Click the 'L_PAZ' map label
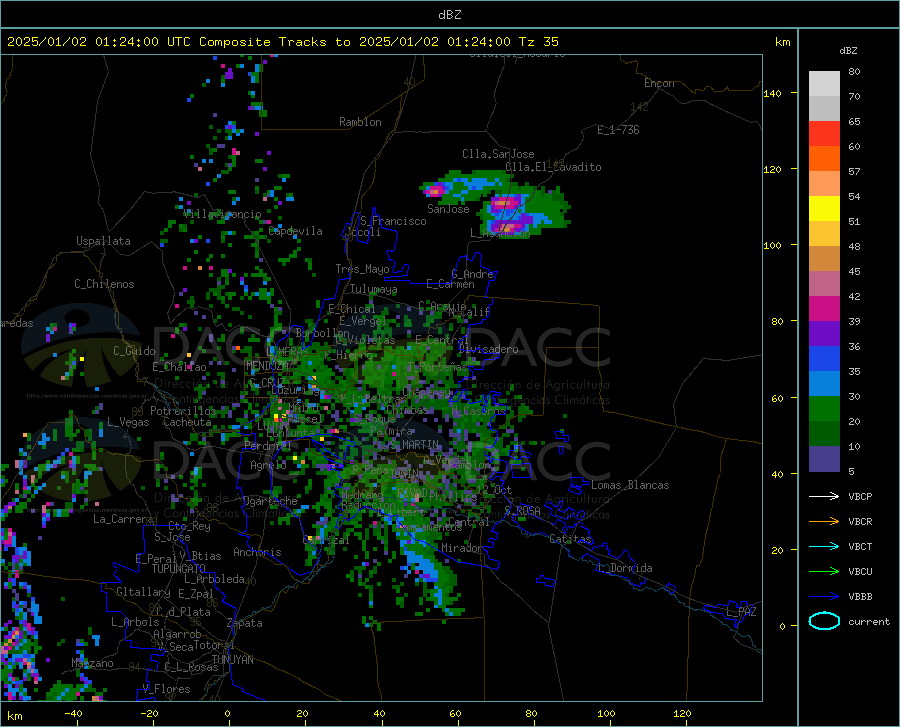 click(741, 612)
